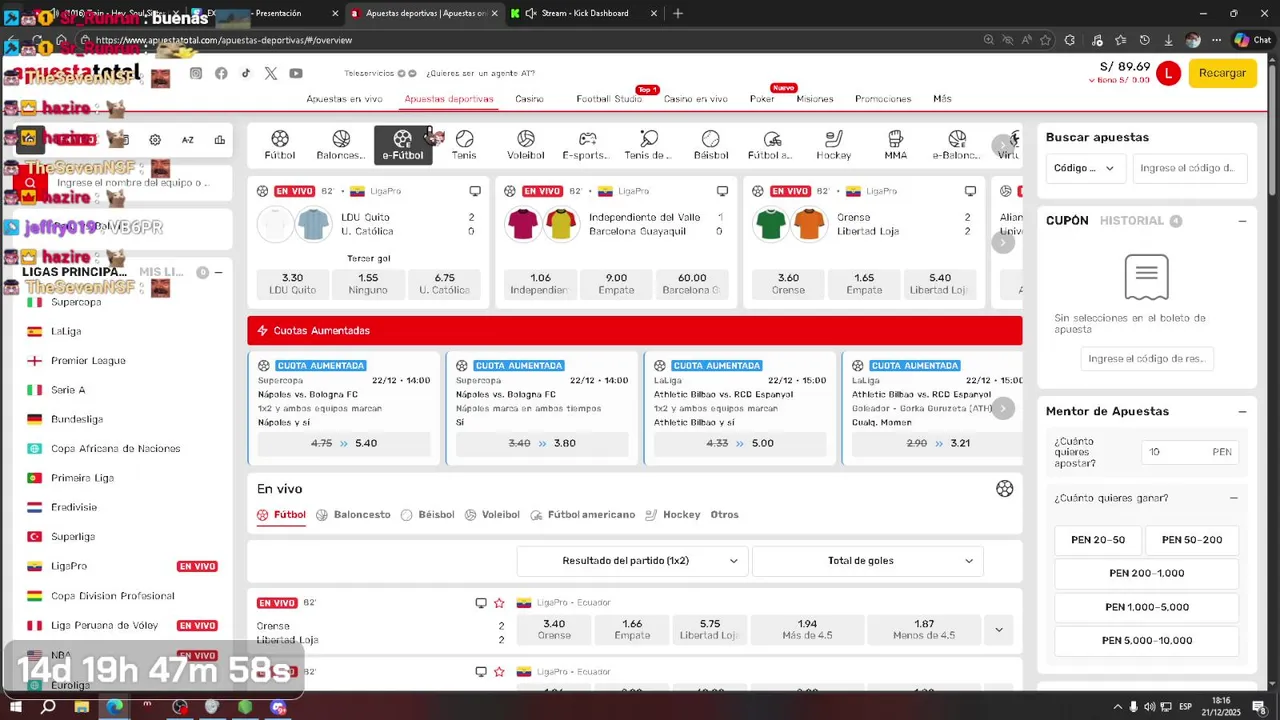This screenshot has height=720, width=1280.
Task: Open Football Studio menu item
Action: (609, 99)
